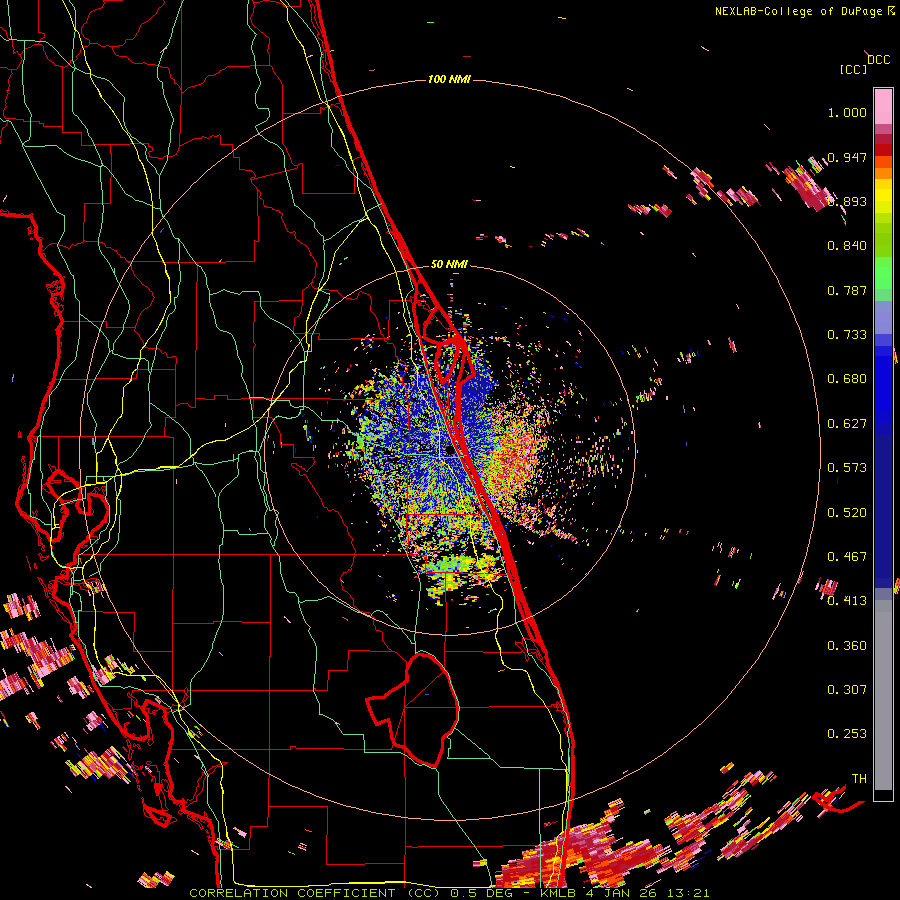Image resolution: width=900 pixels, height=900 pixels.
Task: Click the red Lake Okeechobee outline
Action: (413, 709)
